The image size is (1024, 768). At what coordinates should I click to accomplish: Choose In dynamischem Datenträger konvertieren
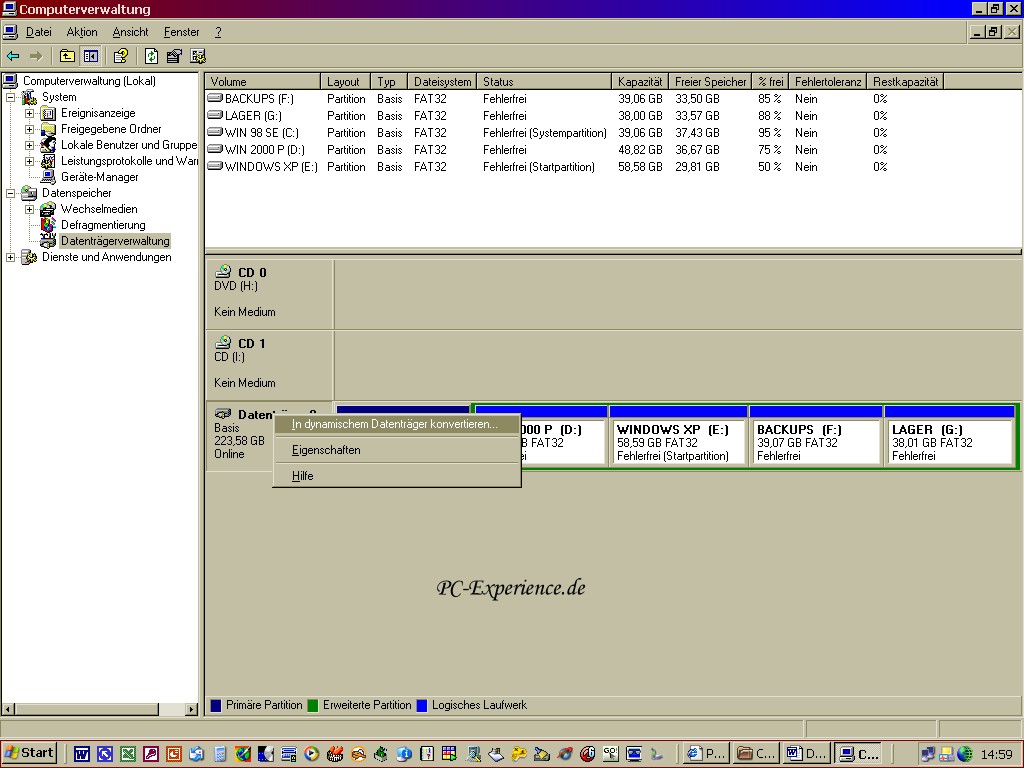396,424
